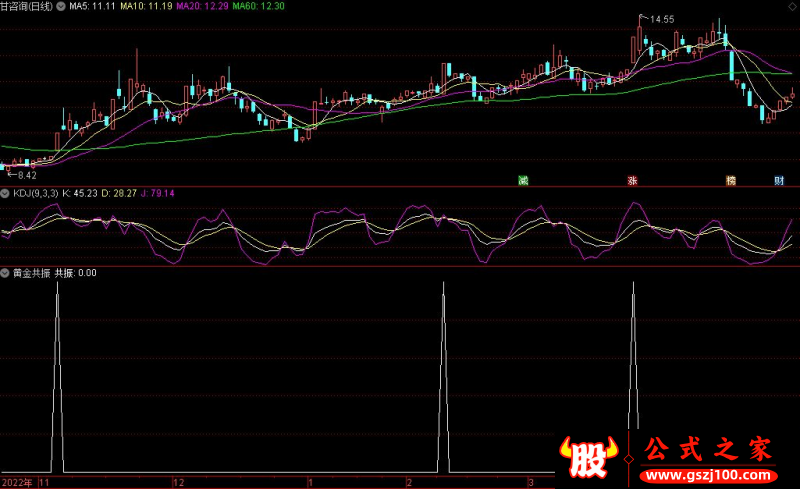Viewport: 800px width, 489px height.
Task: Click the 14.55 high price annotation
Action: point(661,19)
